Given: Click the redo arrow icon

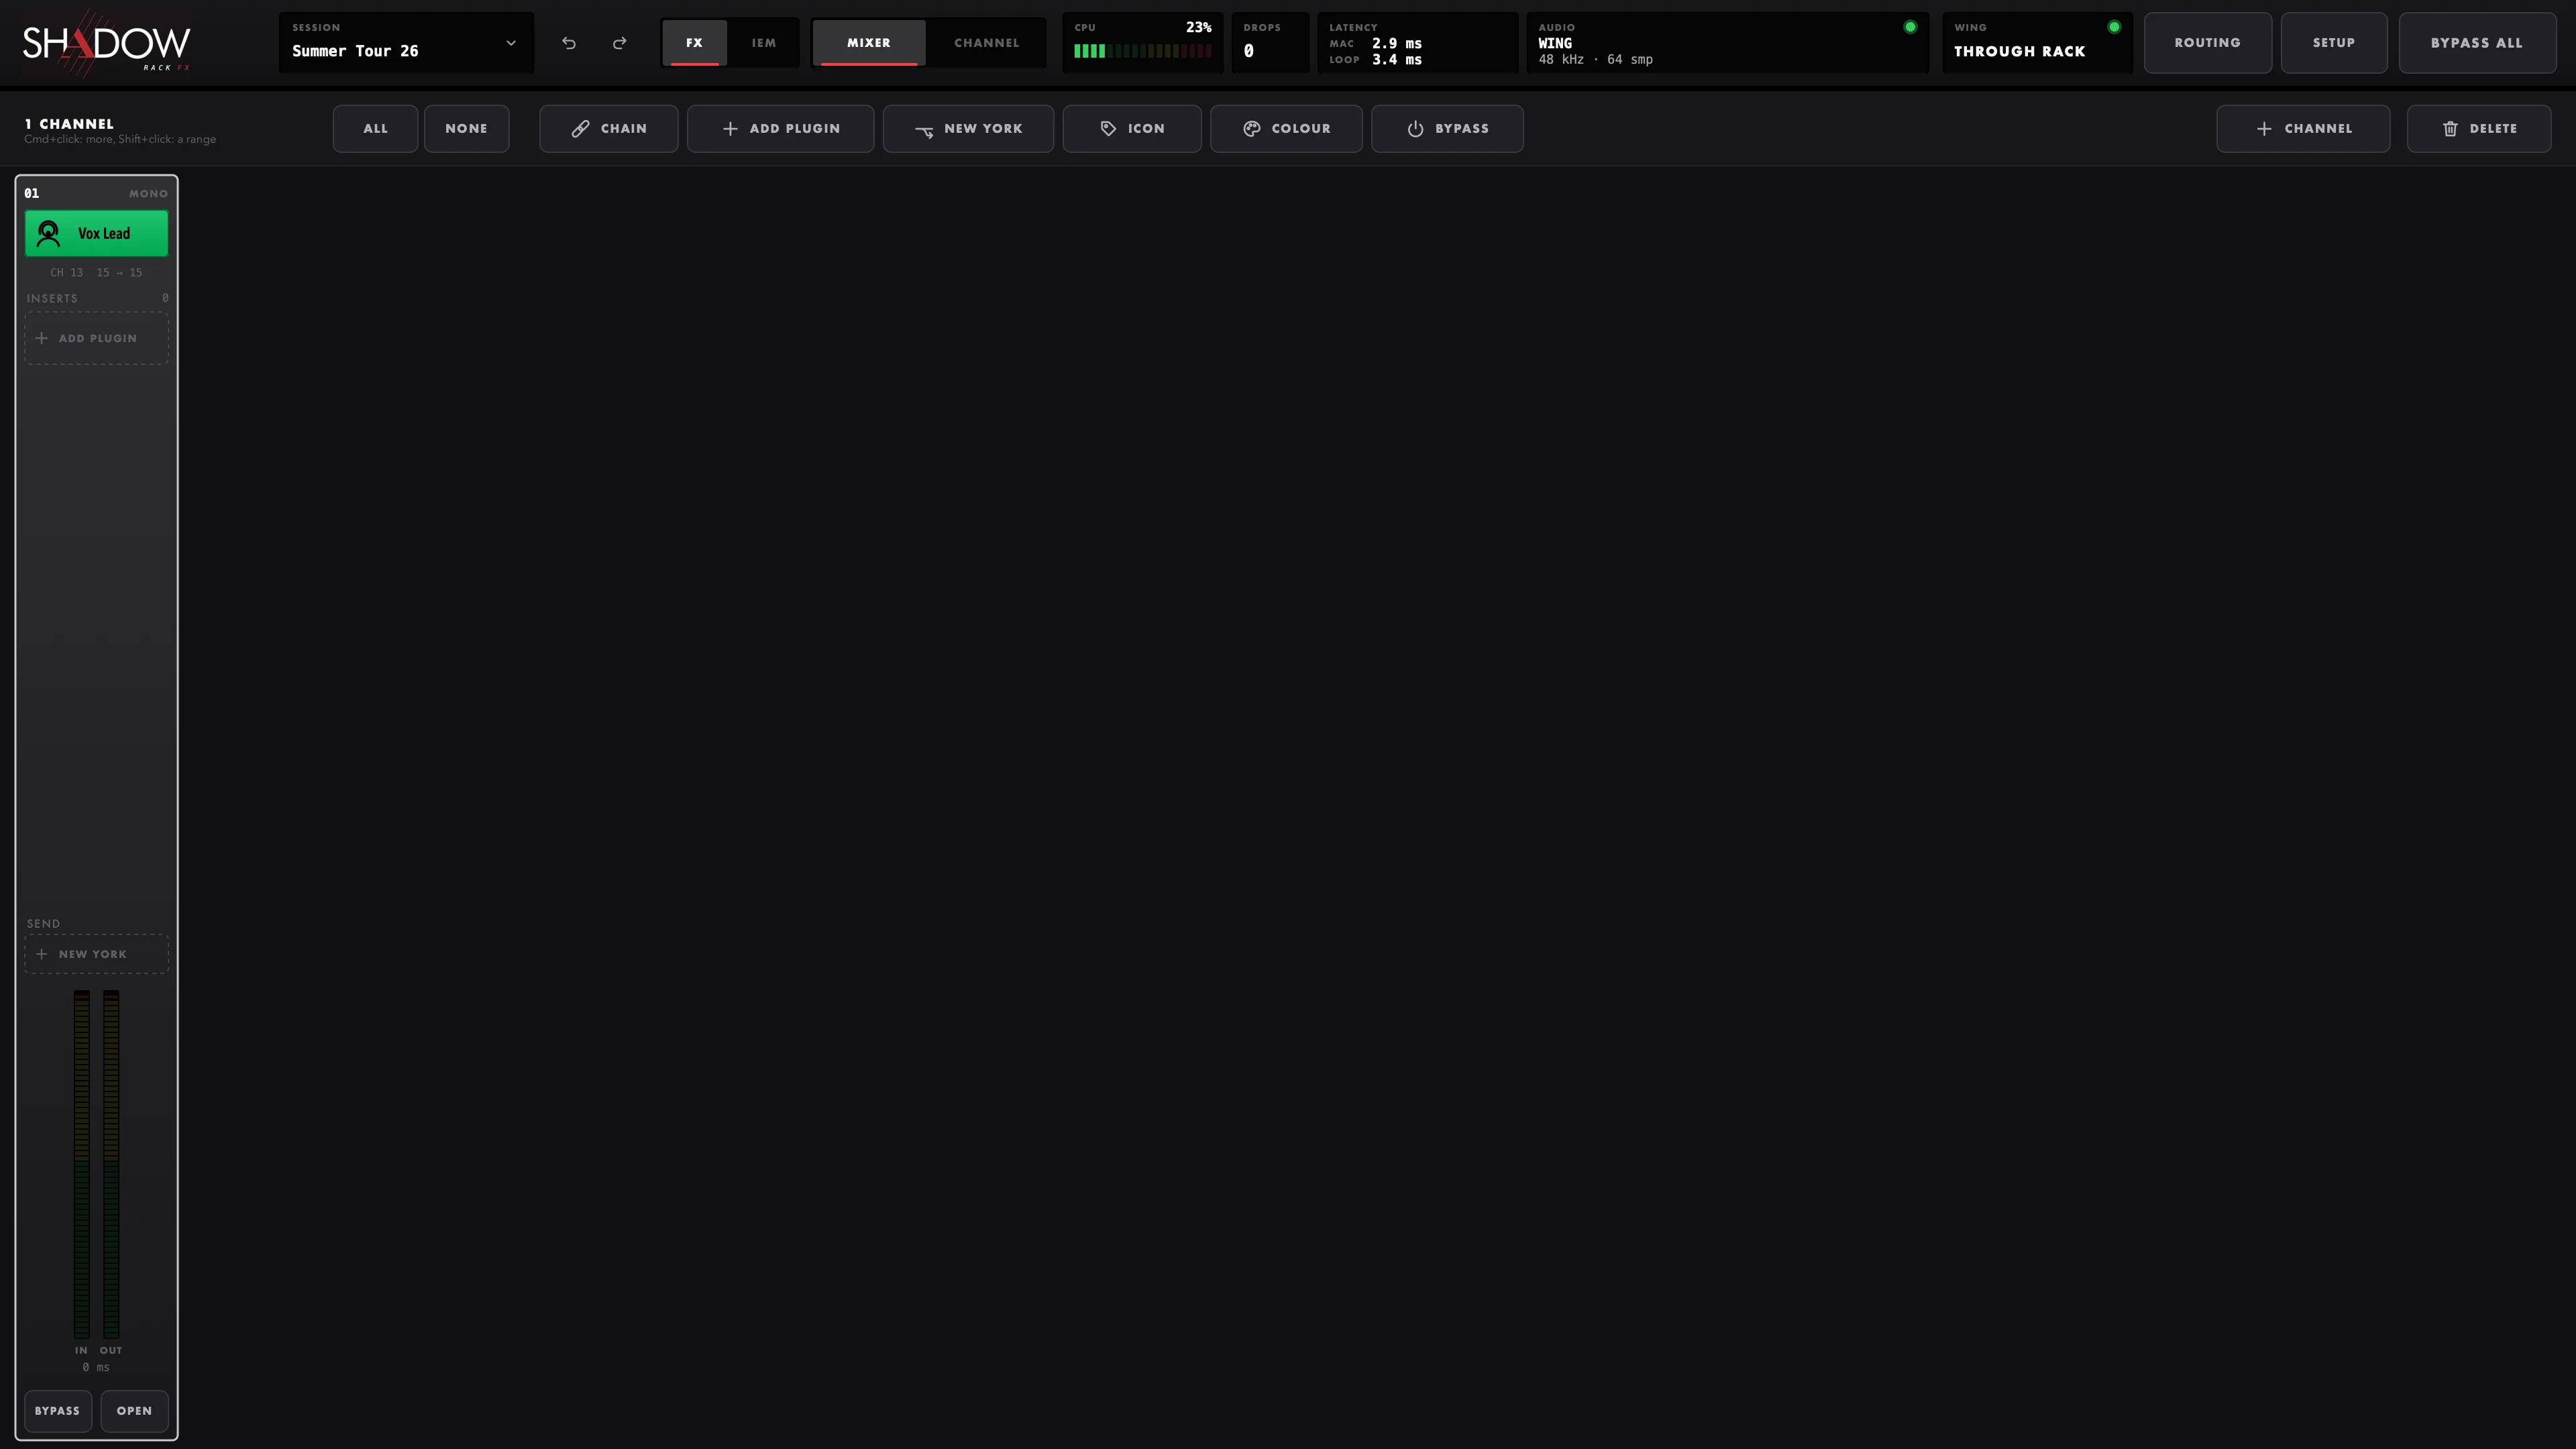Looking at the screenshot, I should point(620,43).
